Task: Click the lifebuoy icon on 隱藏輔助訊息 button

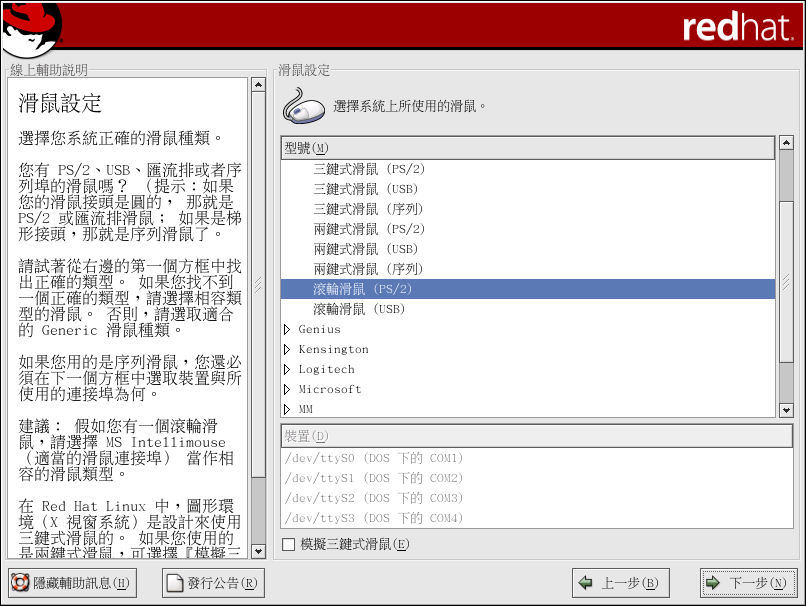Action: (20, 583)
